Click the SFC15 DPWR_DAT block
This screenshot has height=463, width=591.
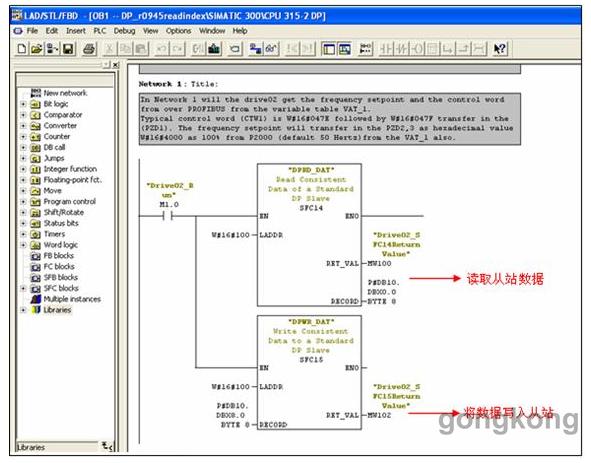coord(309,373)
